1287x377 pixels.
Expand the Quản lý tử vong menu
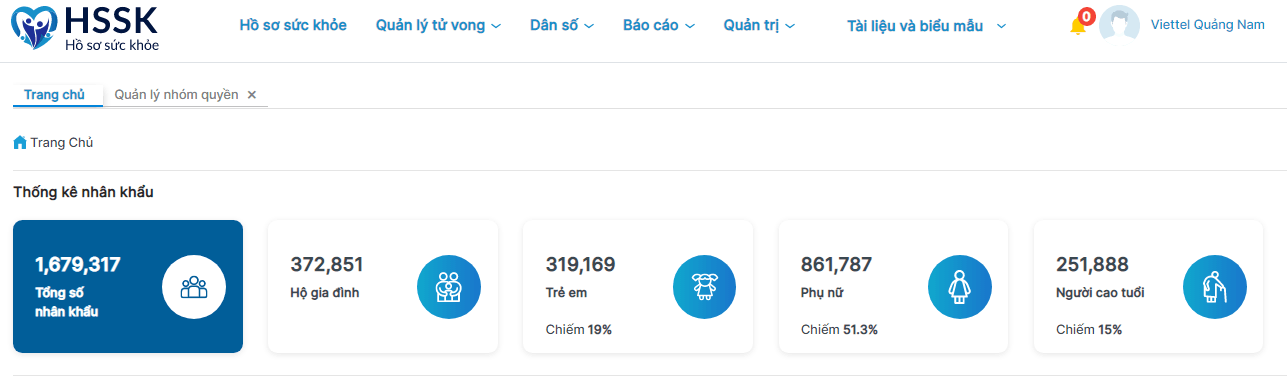[x=438, y=25]
